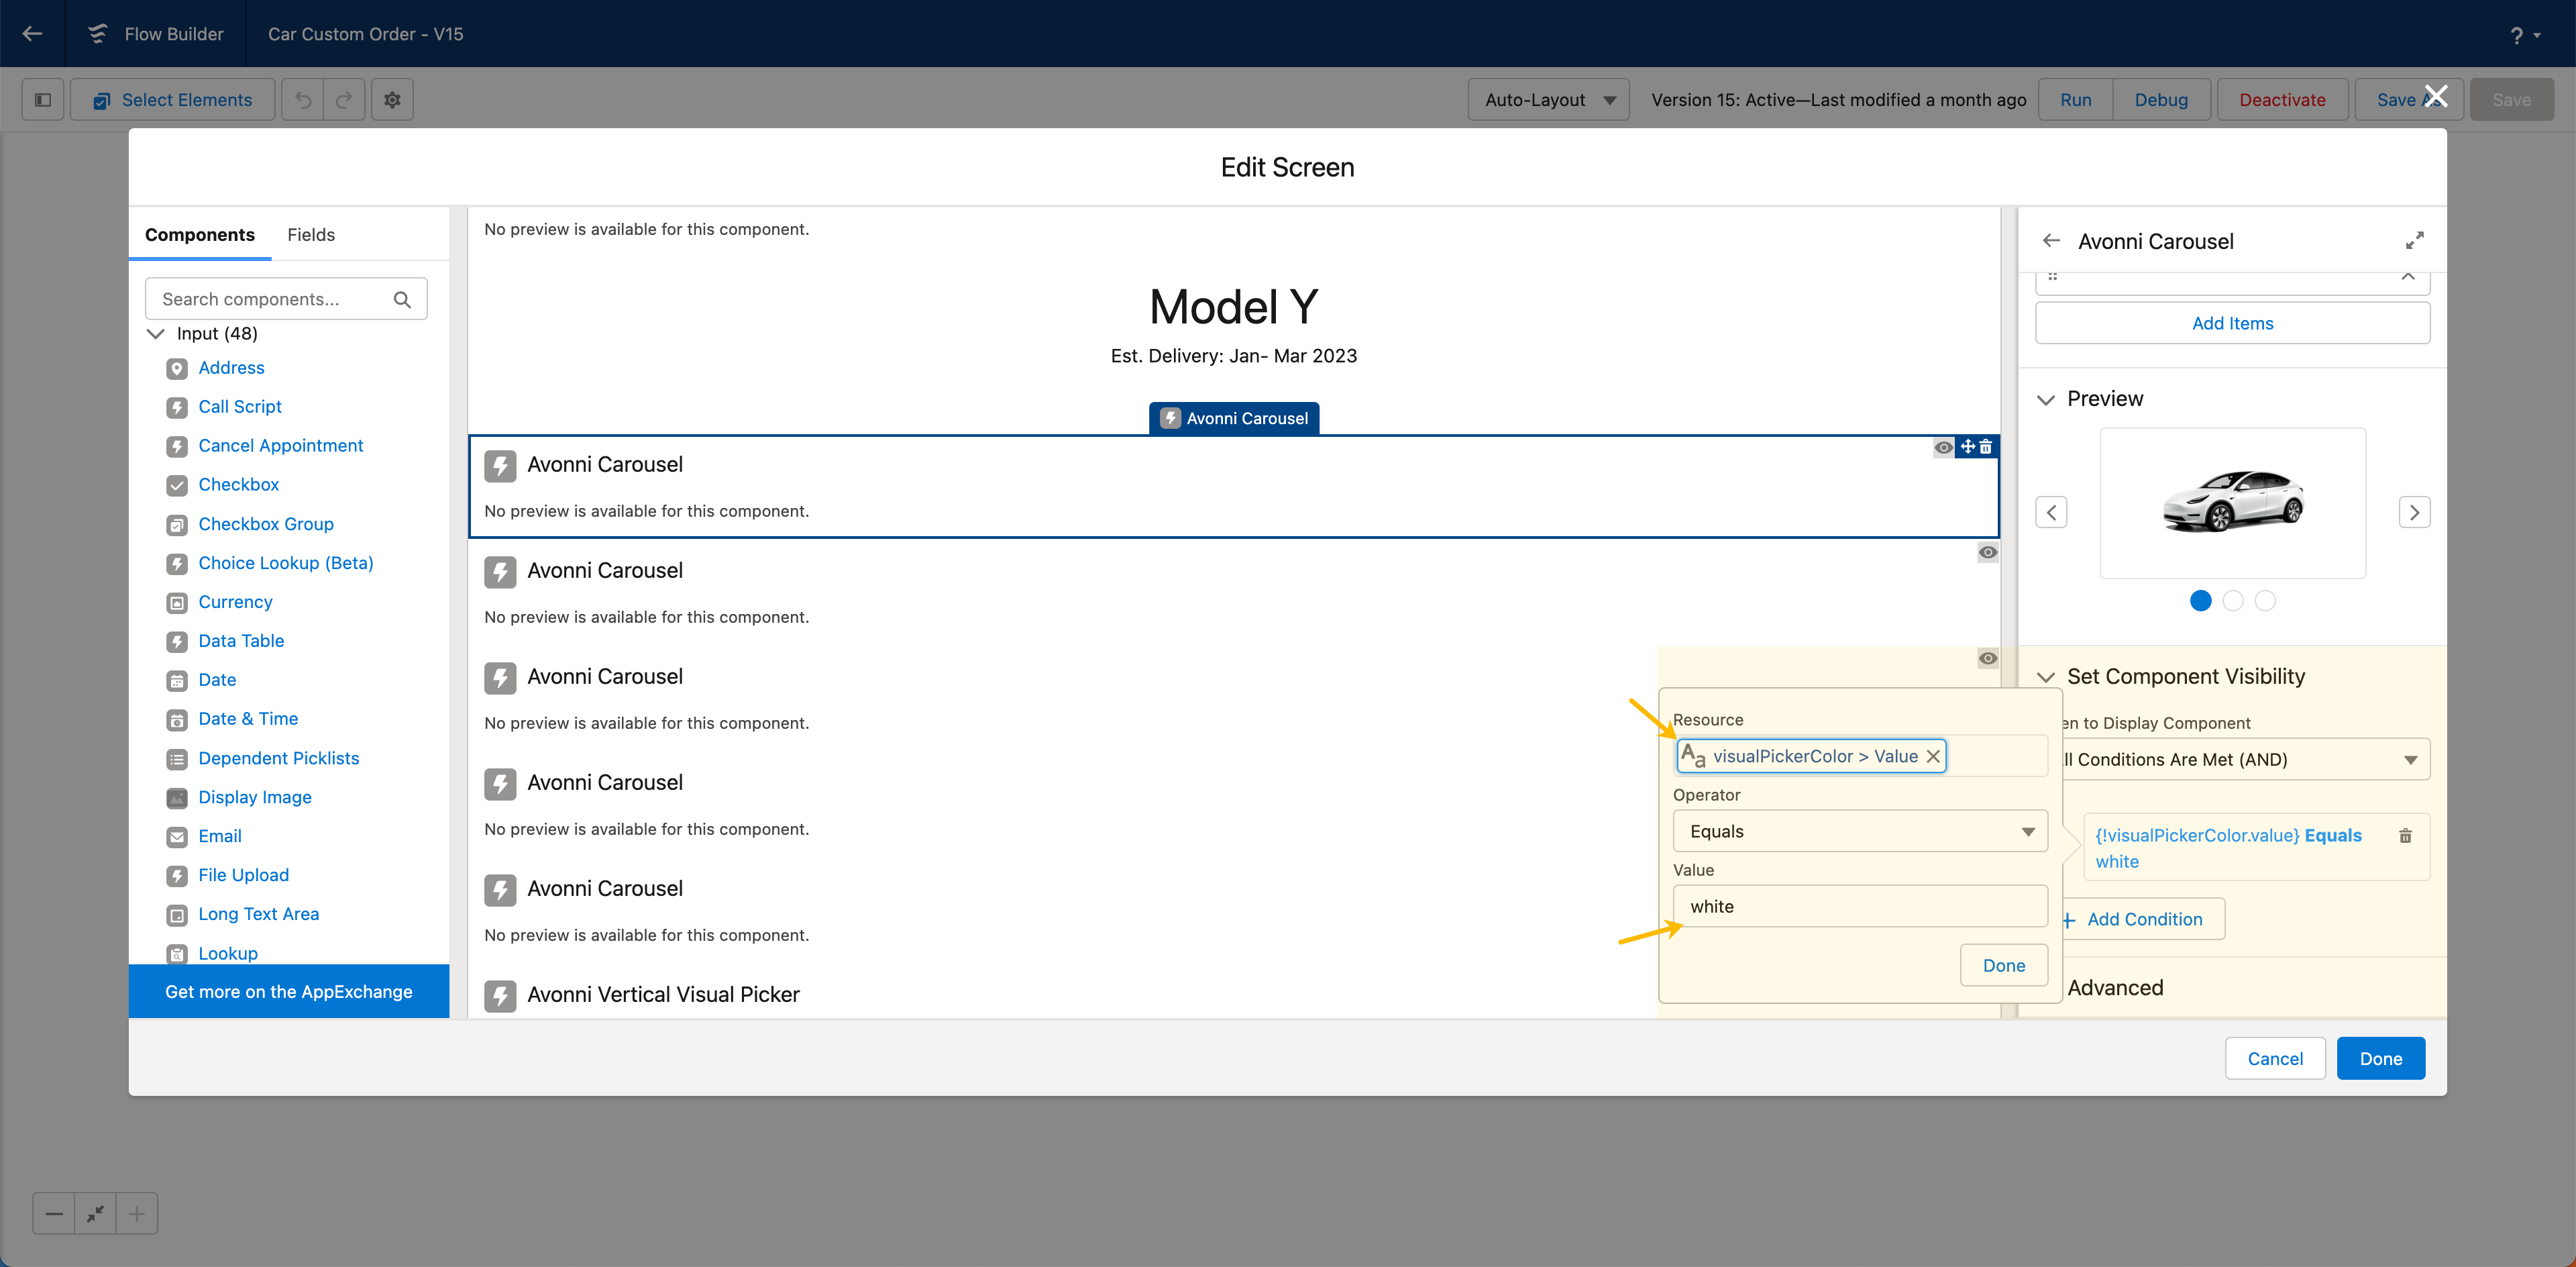Click the Value field containing white
Screen dimensions: 2576x1267
pyautogui.click(x=1859, y=907)
